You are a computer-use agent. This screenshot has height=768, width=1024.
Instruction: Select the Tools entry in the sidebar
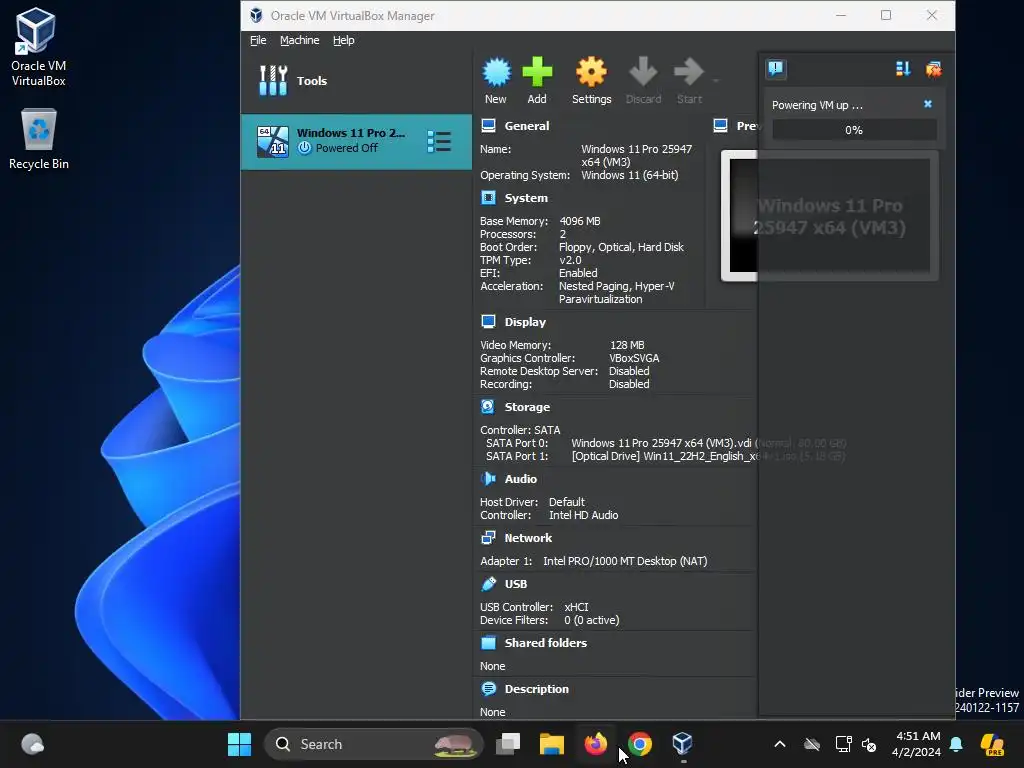[357, 81]
